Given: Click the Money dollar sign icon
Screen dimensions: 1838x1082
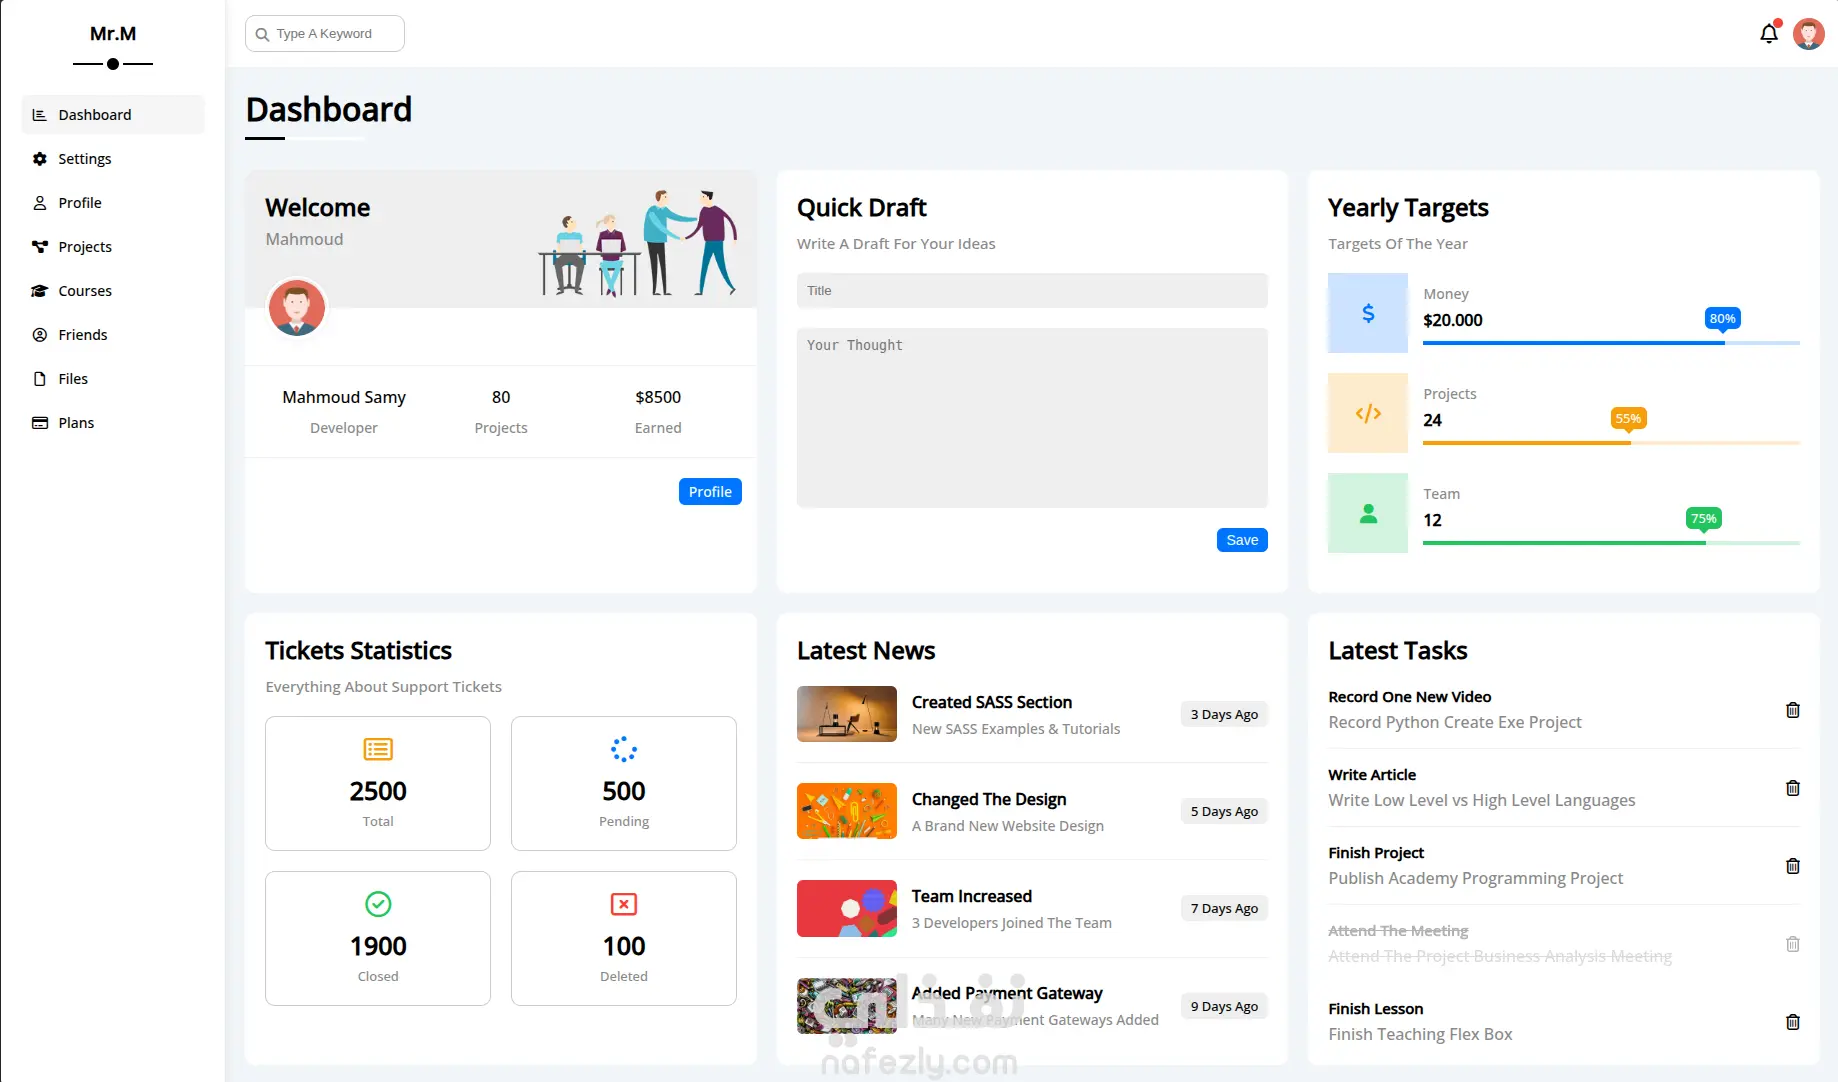Looking at the screenshot, I should coord(1368,313).
